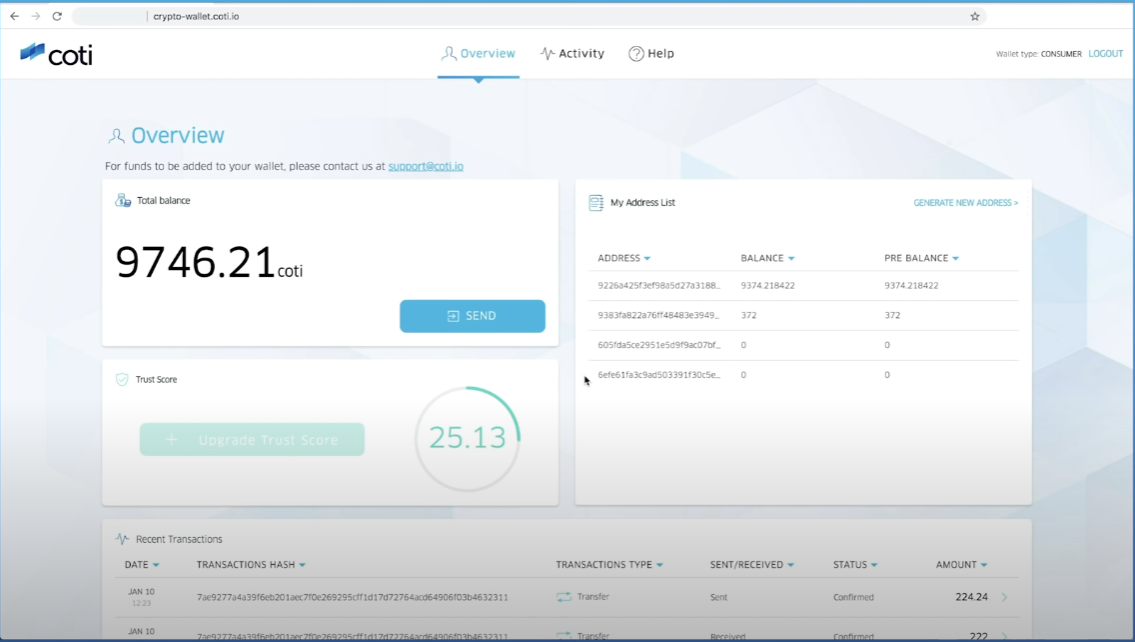Image resolution: width=1135 pixels, height=642 pixels.
Task: Sort by TRANSACTIONS HASH arrow
Action: point(303,565)
